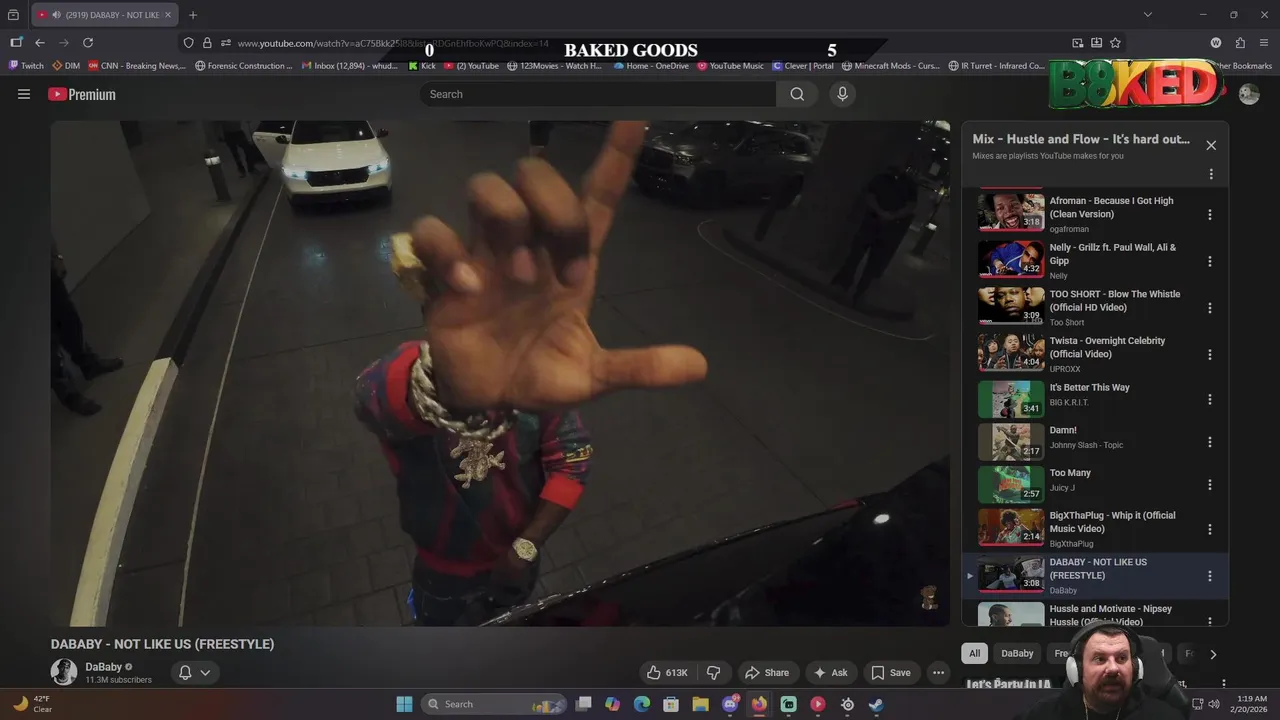This screenshot has height=720, width=1280.
Task: Open the Ask AI button
Action: pyautogui.click(x=830, y=673)
